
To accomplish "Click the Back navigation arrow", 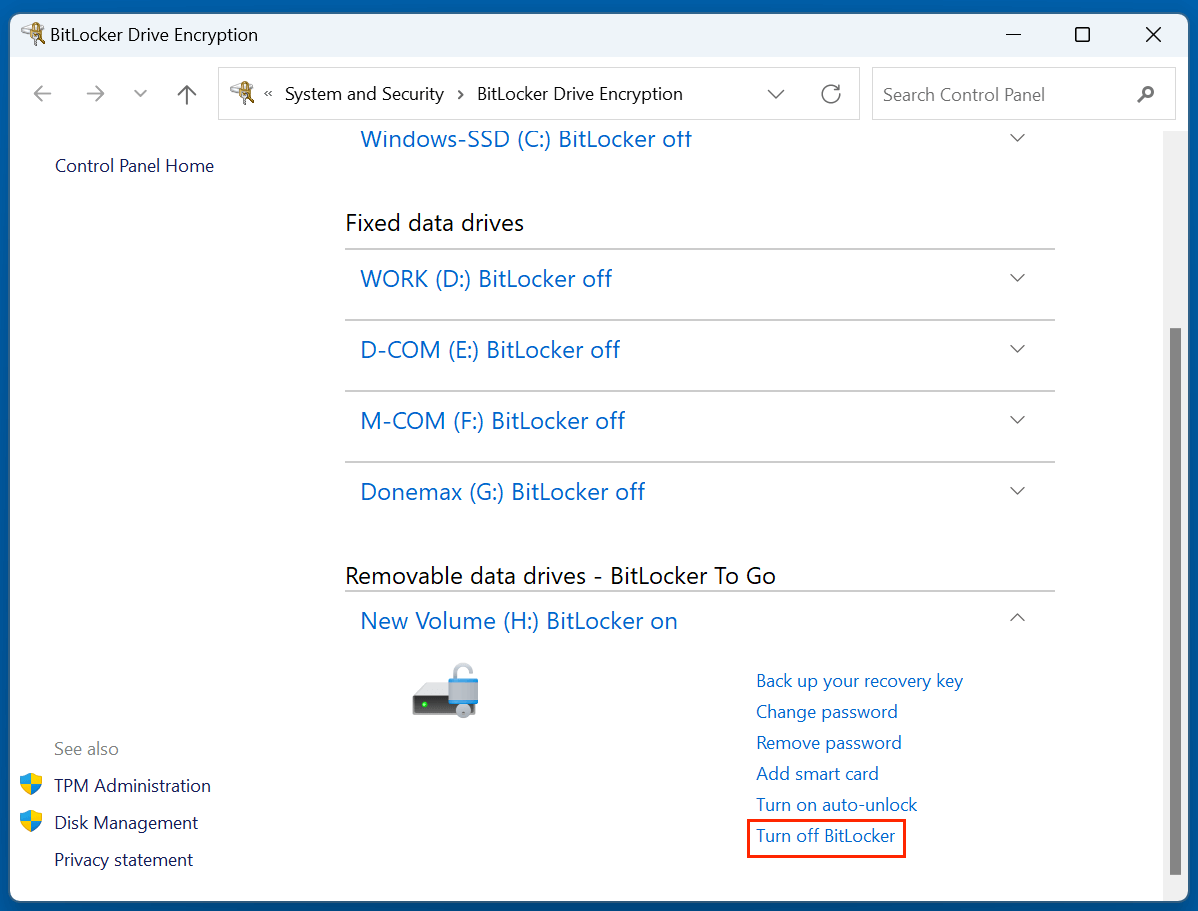I will point(42,93).
